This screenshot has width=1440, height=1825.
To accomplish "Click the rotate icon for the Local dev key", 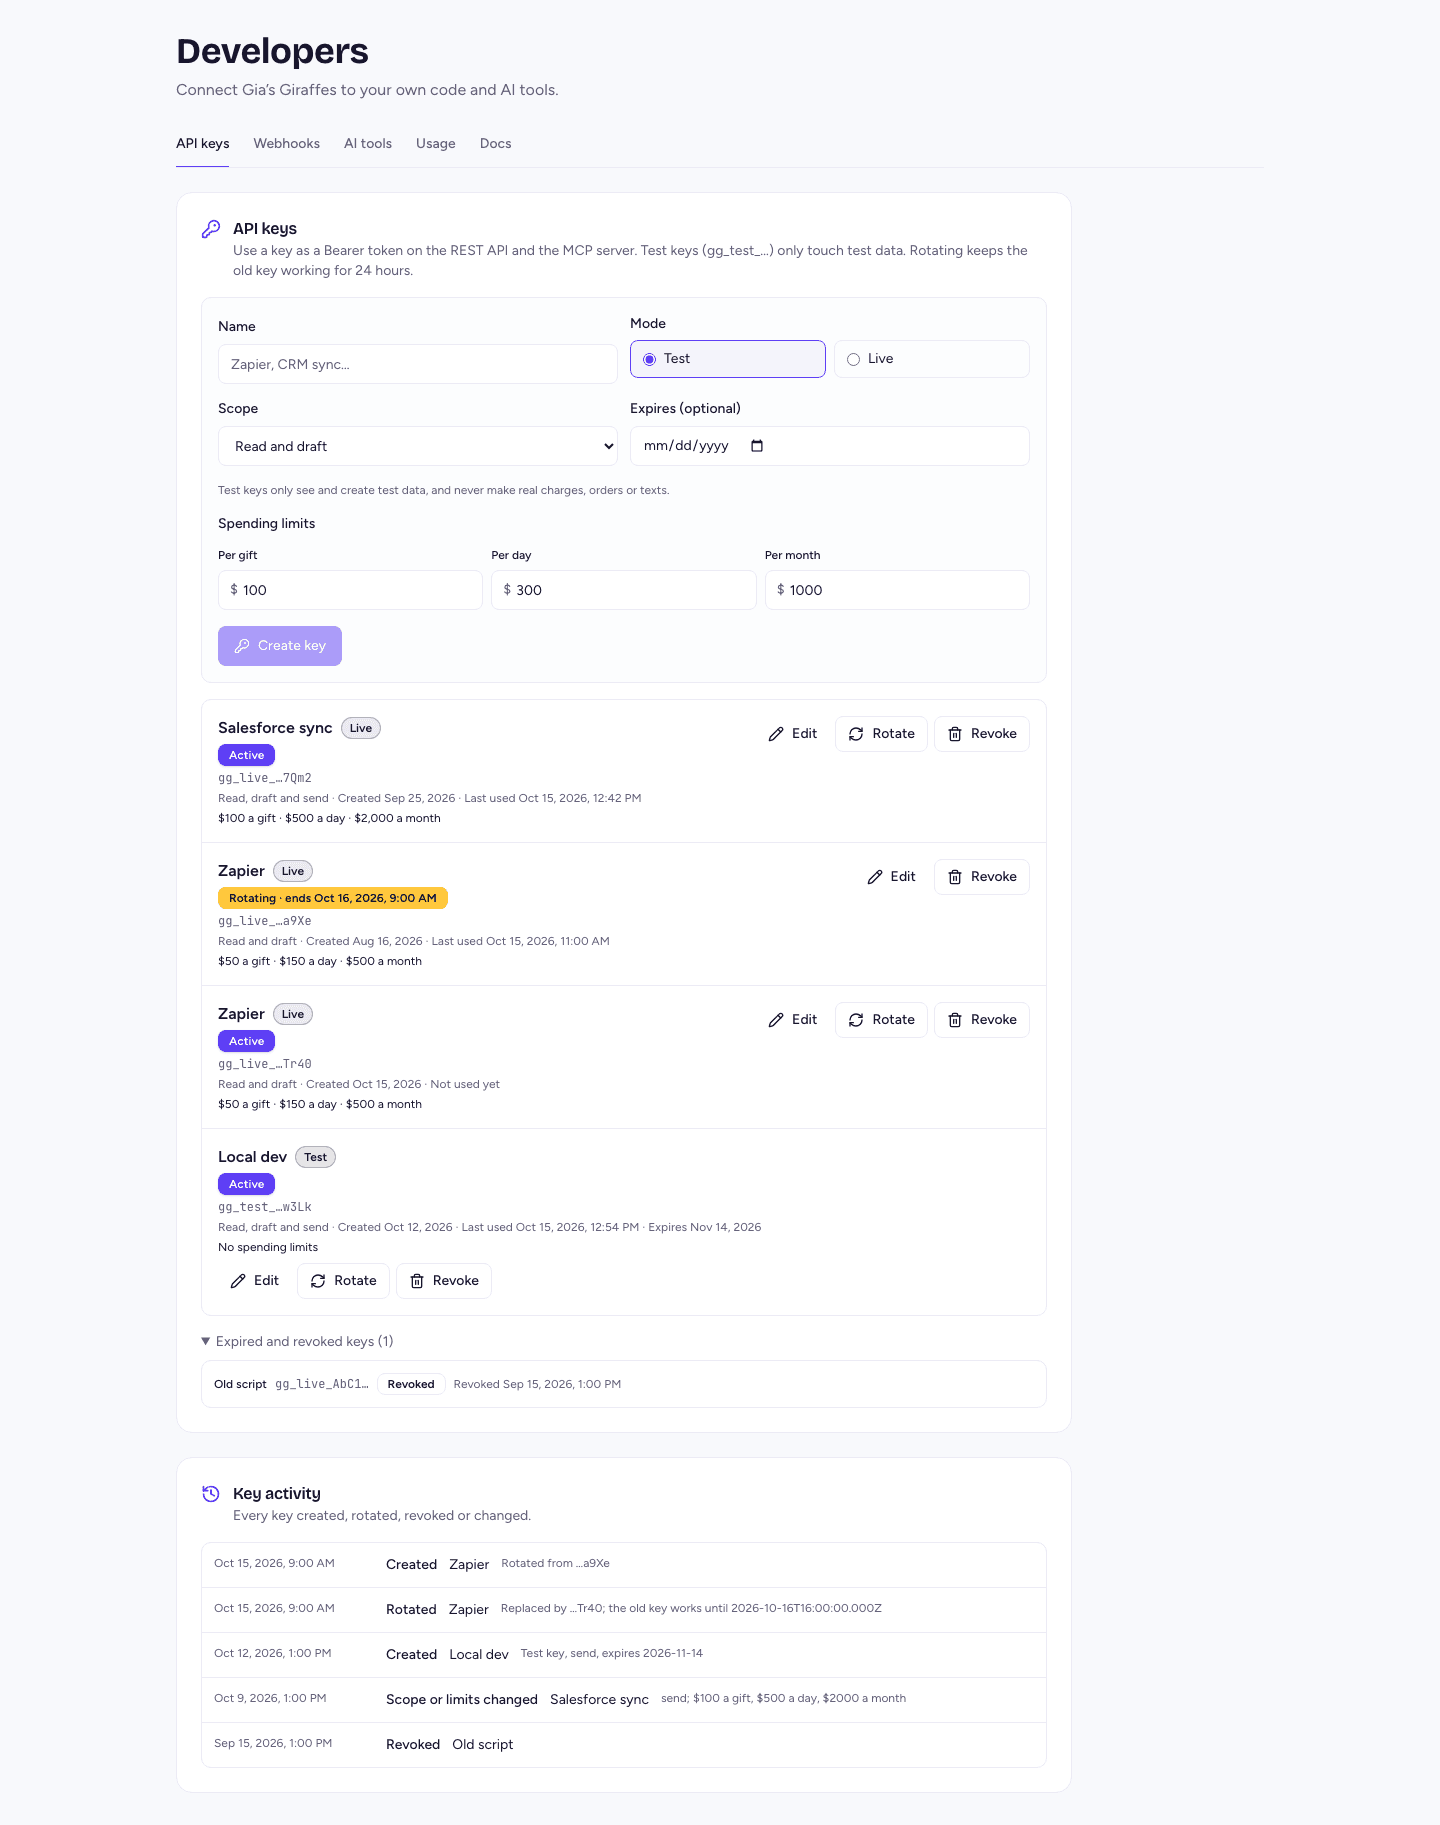I will pyautogui.click(x=318, y=1281).
